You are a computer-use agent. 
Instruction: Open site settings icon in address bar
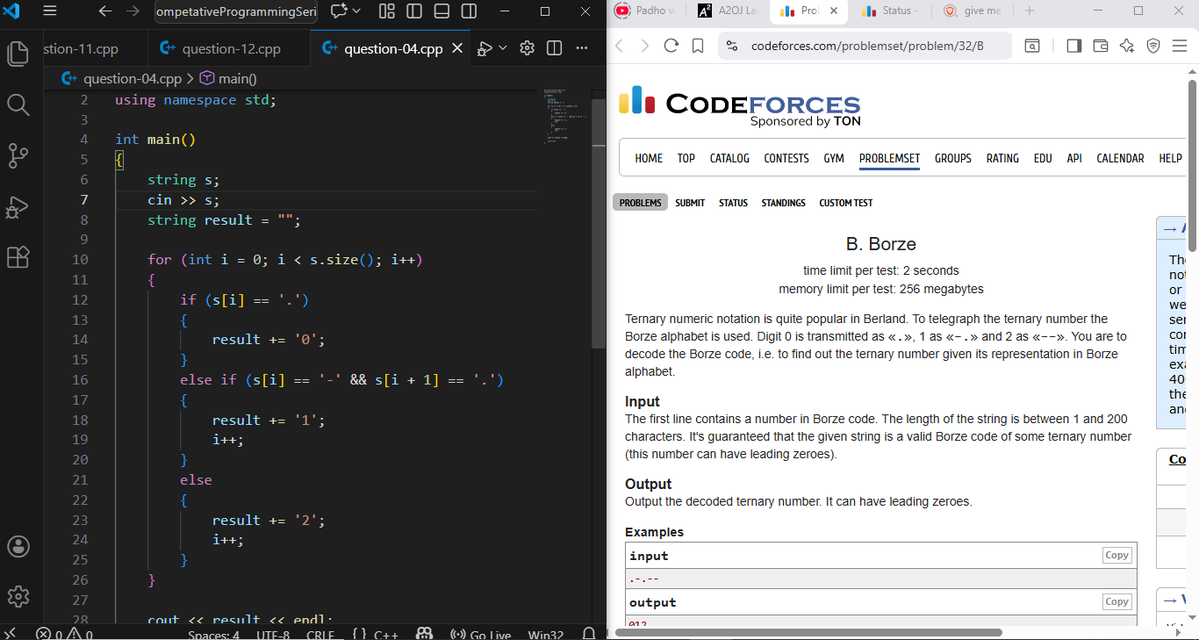733,46
